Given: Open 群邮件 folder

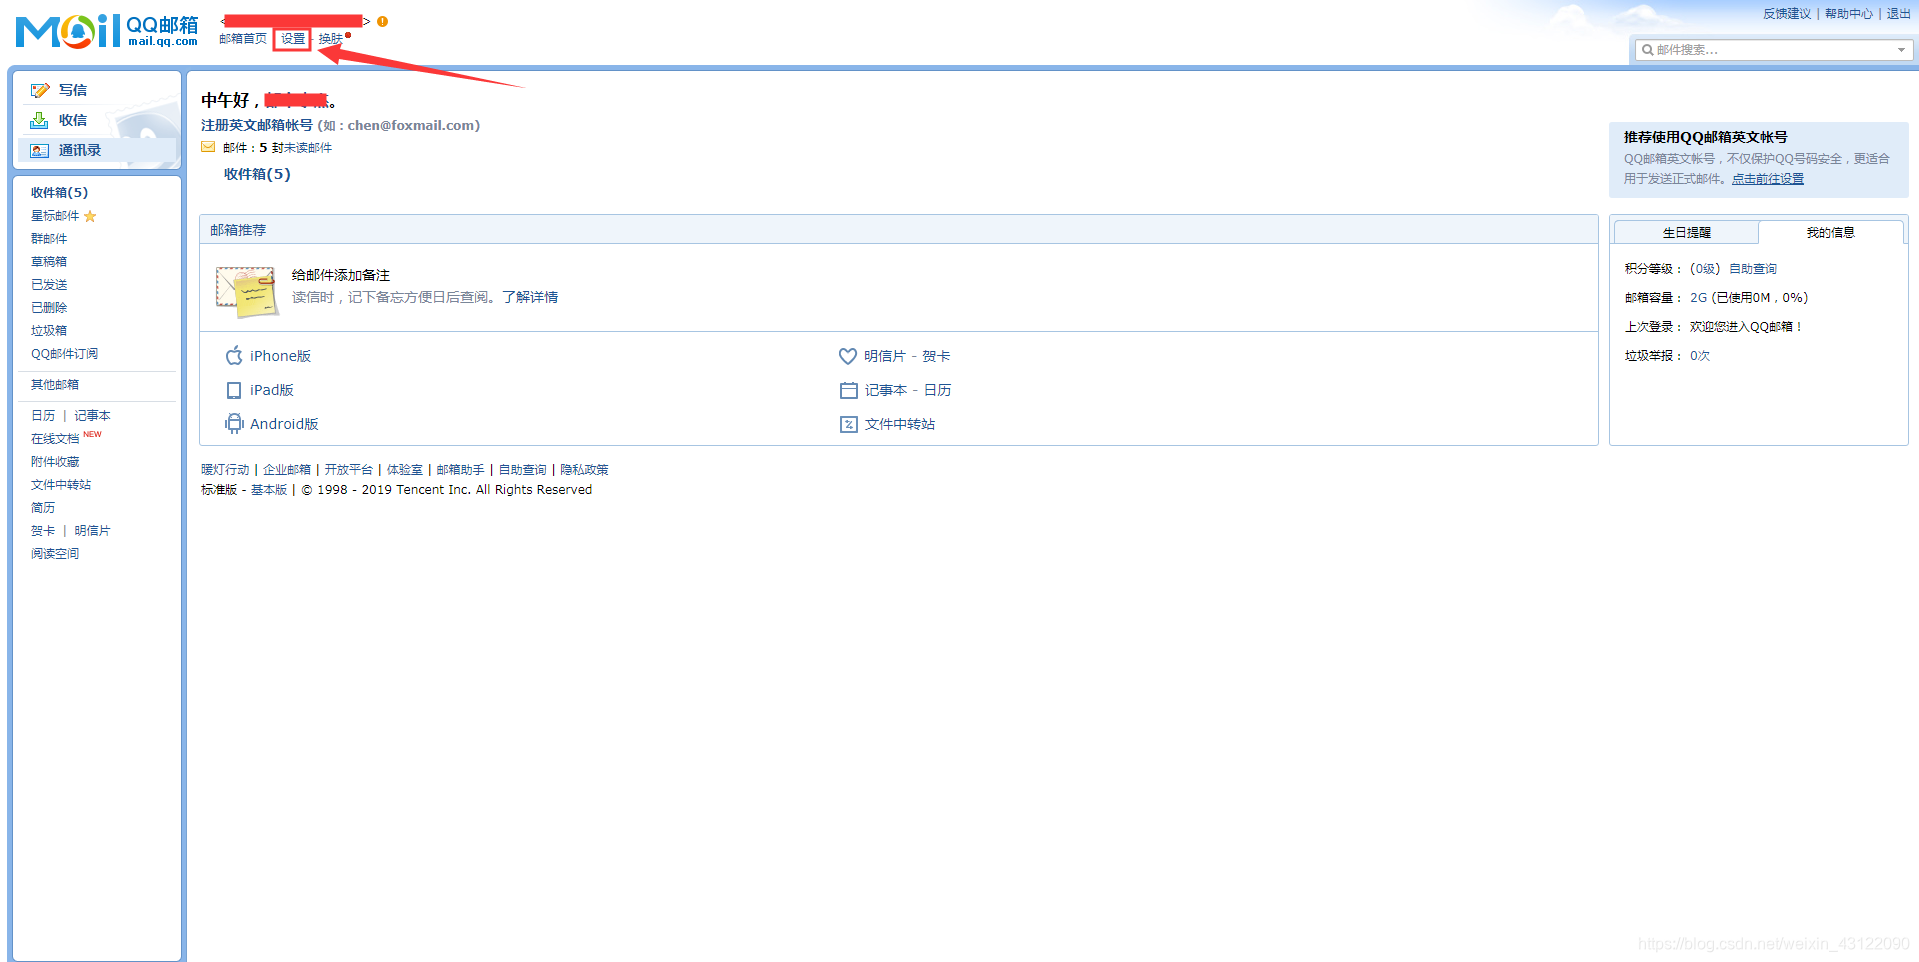Looking at the screenshot, I should [49, 239].
